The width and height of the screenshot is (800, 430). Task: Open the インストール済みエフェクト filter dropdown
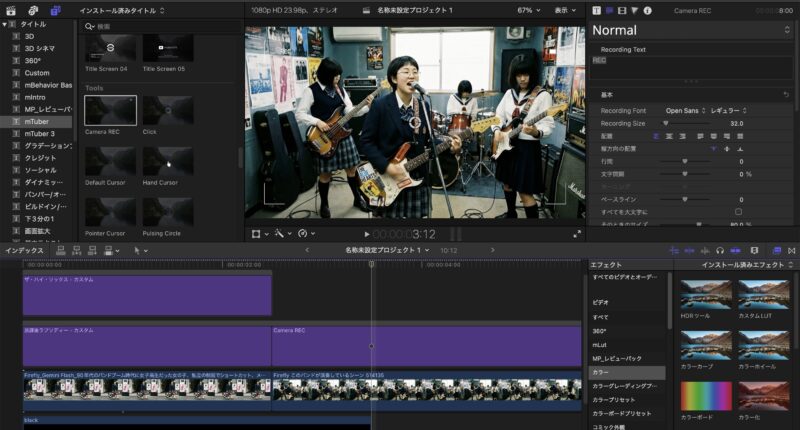[747, 265]
